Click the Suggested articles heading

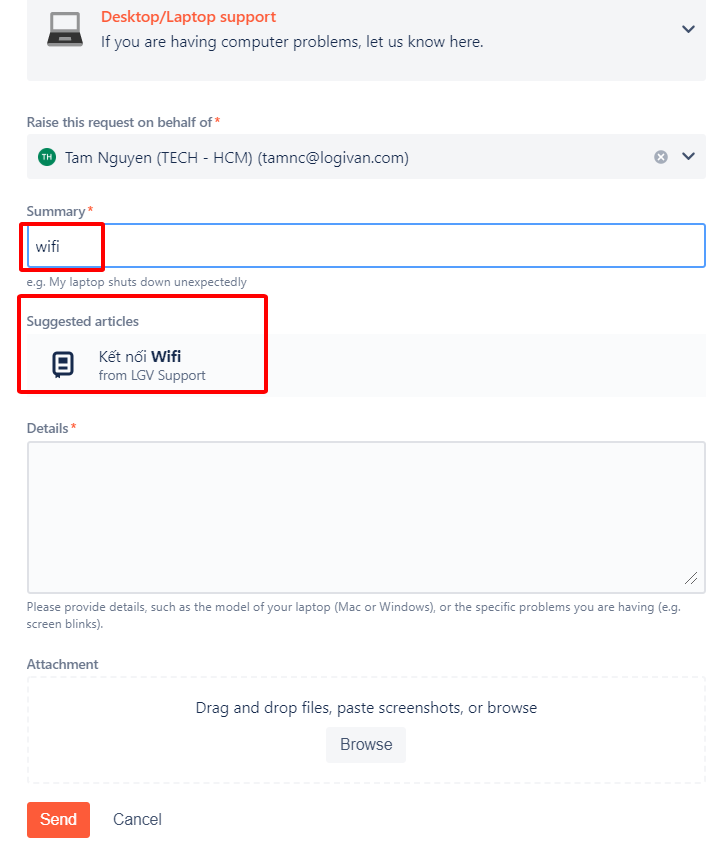(x=82, y=321)
